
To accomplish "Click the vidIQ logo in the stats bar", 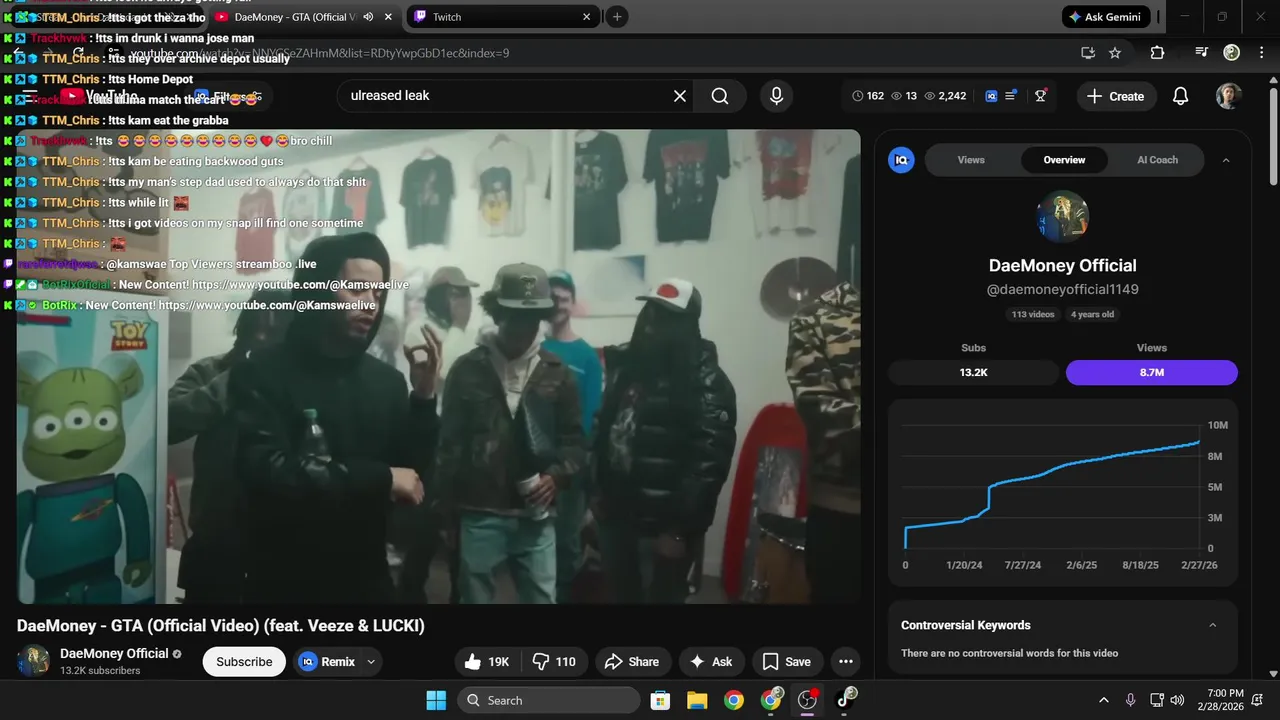I will pyautogui.click(x=991, y=96).
